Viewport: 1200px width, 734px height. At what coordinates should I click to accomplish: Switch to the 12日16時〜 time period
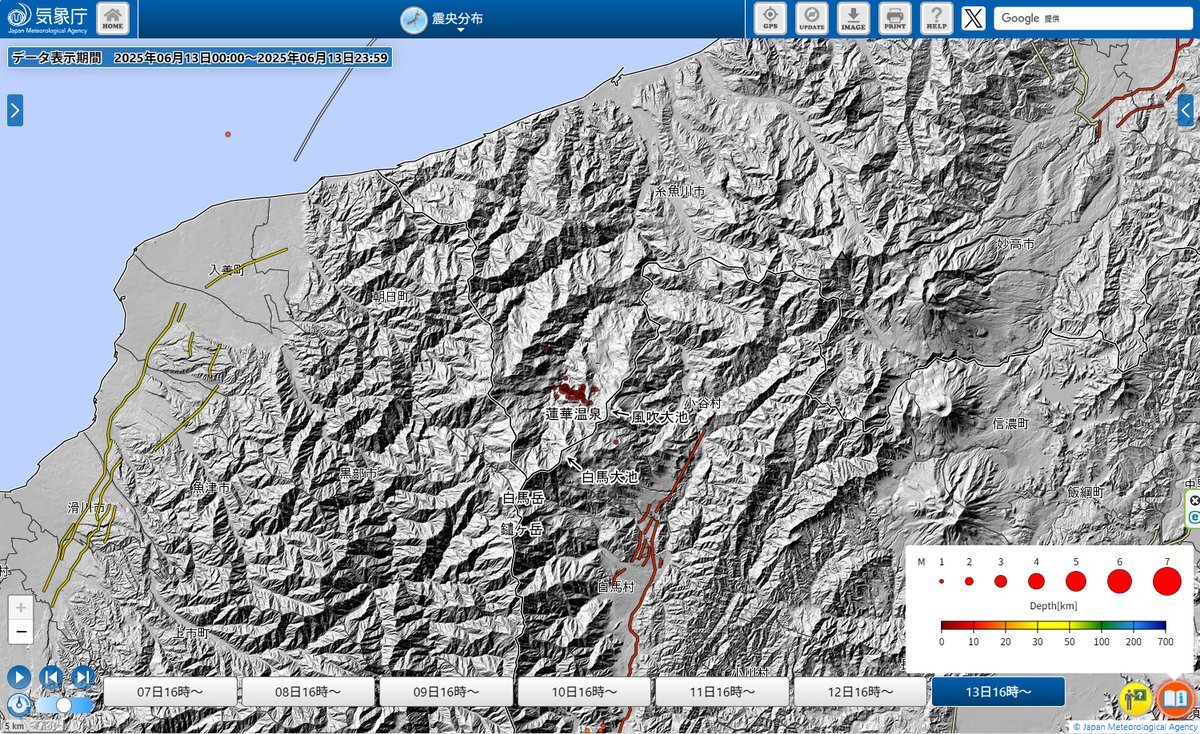coord(860,692)
